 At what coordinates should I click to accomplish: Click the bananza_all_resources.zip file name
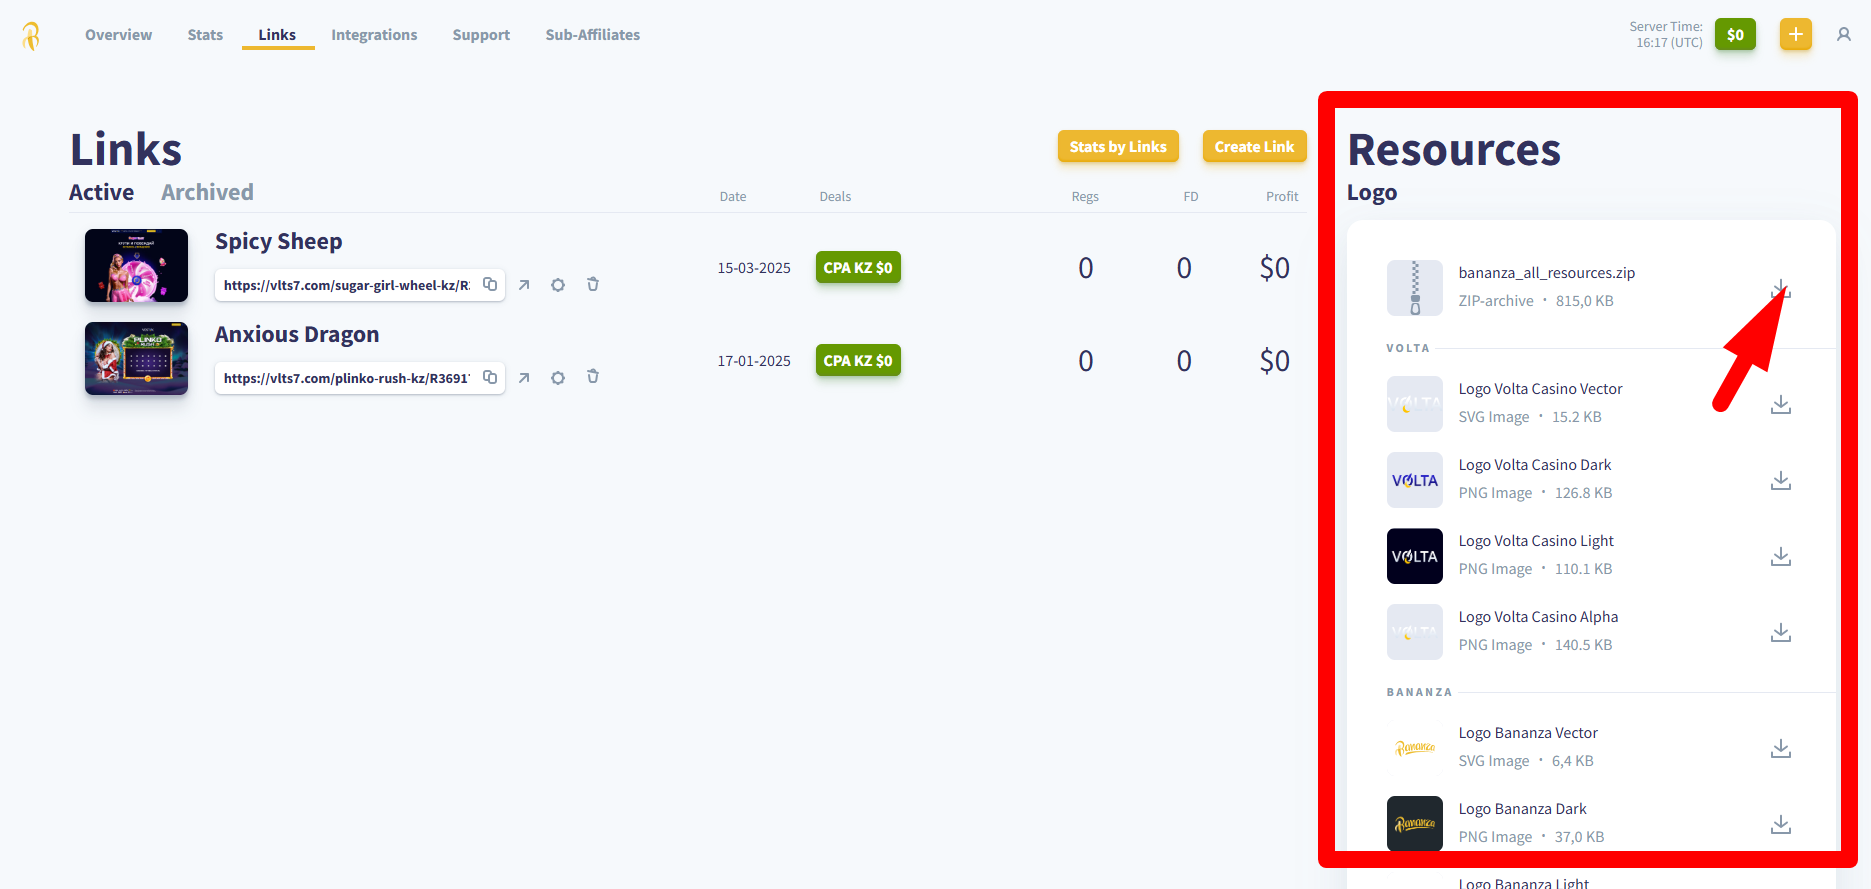pyautogui.click(x=1547, y=273)
